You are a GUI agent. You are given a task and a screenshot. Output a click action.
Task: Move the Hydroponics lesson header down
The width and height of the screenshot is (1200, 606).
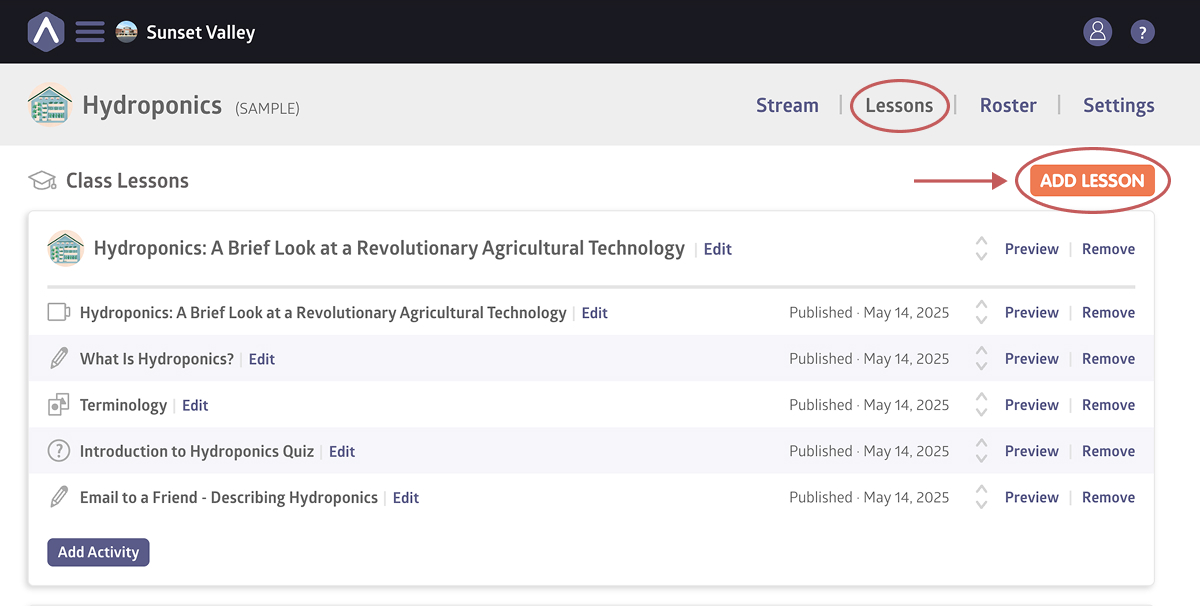pyautogui.click(x=981, y=256)
